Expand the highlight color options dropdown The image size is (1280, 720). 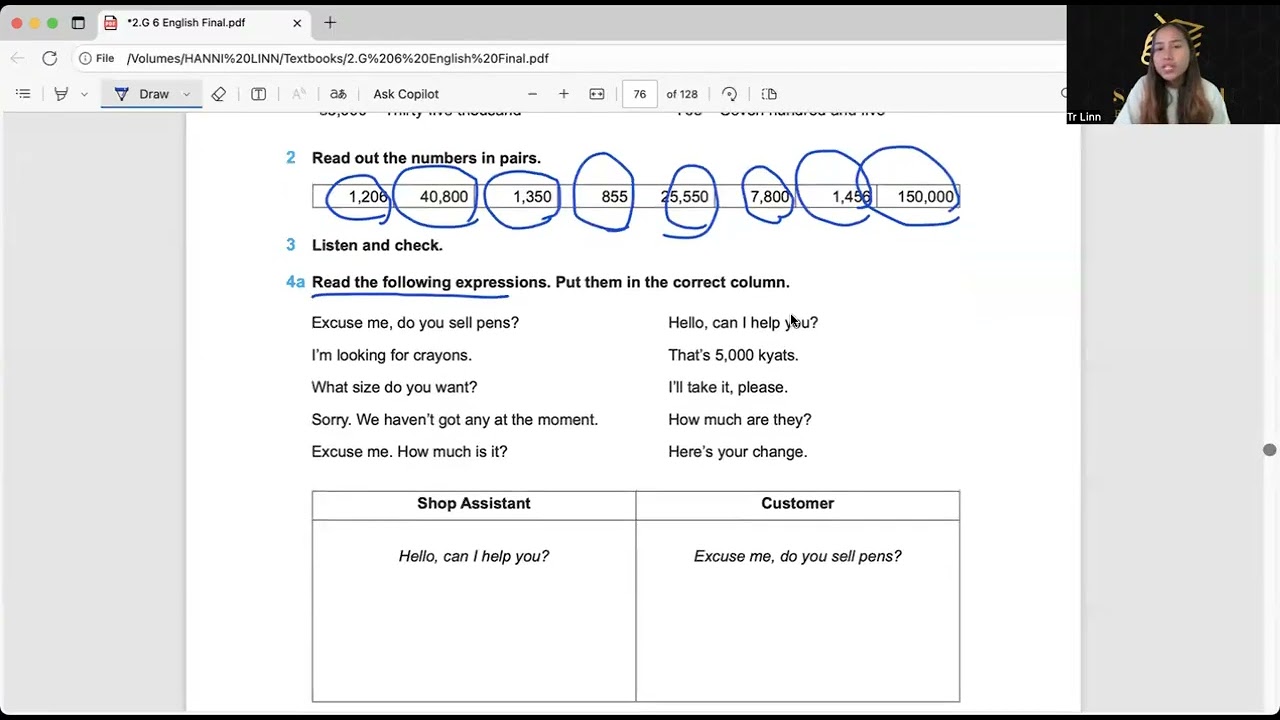click(x=84, y=94)
